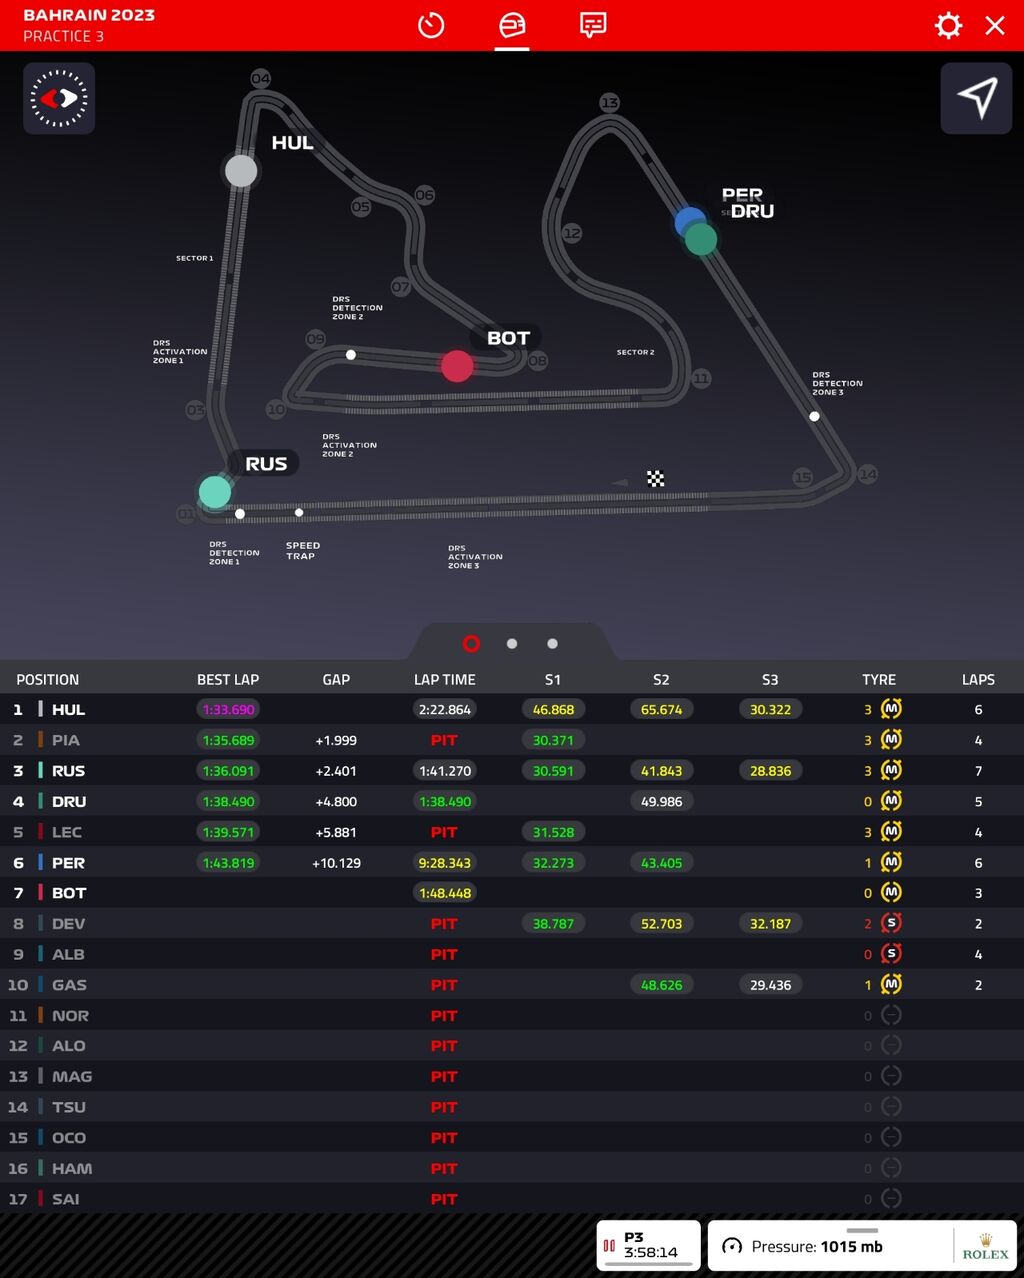Open HUL driver row
The height and width of the screenshot is (1278, 1024).
[x=512, y=709]
